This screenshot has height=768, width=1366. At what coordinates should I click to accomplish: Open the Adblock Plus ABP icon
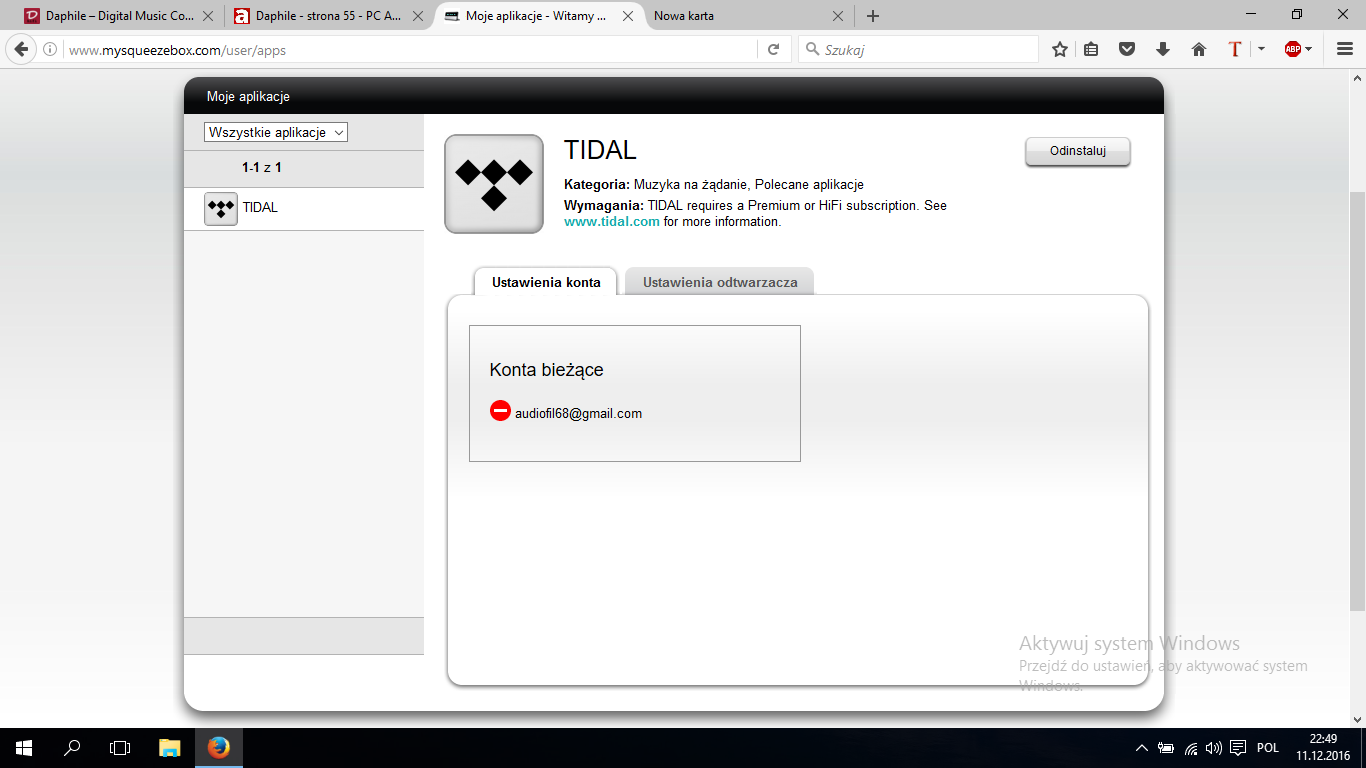(x=1293, y=49)
